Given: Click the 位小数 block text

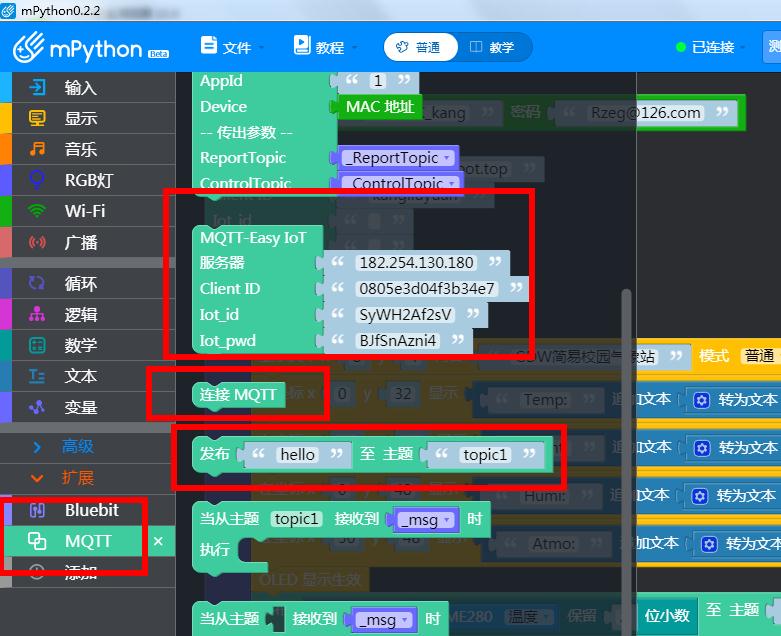Looking at the screenshot, I should 667,616.
